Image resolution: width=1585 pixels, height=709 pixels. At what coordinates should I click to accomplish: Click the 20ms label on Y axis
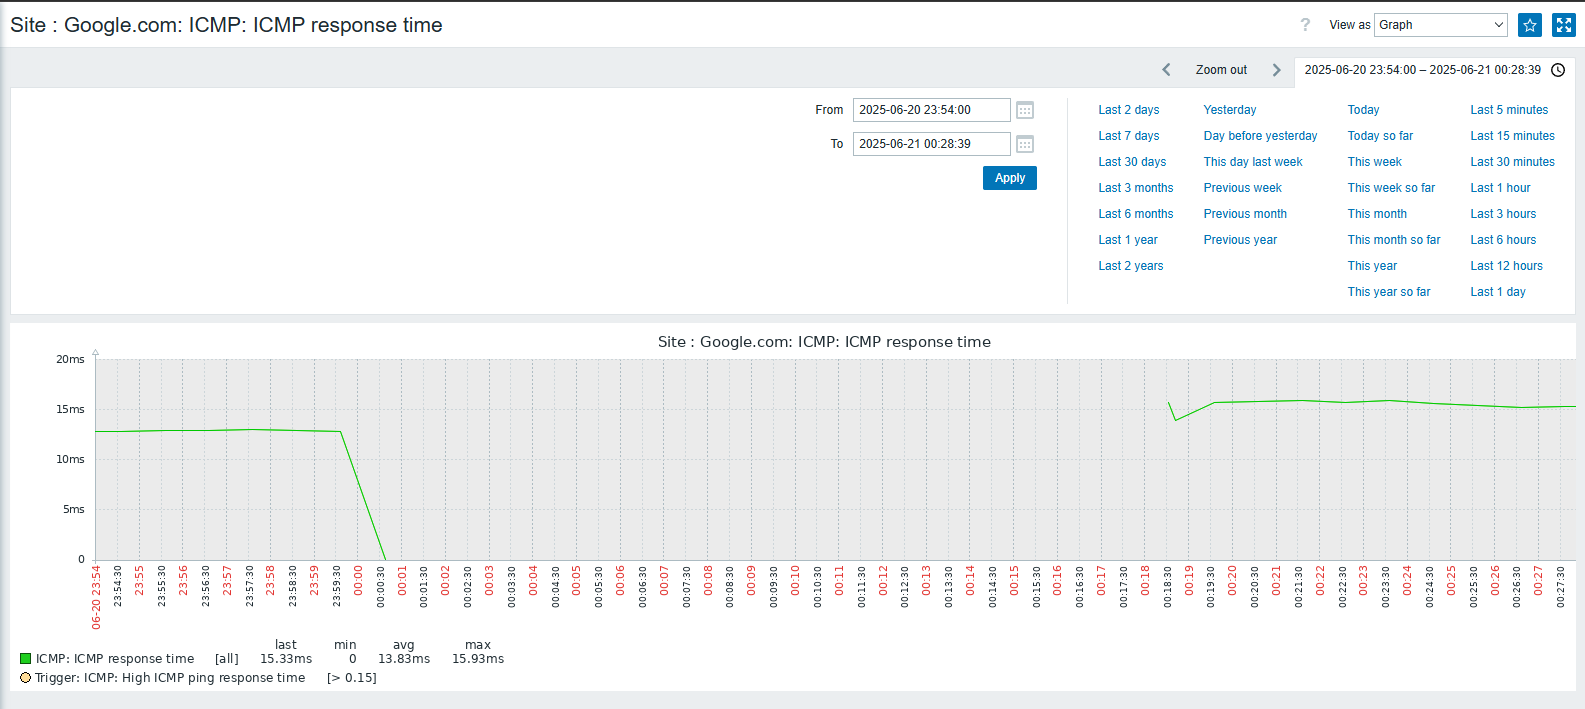(70, 359)
